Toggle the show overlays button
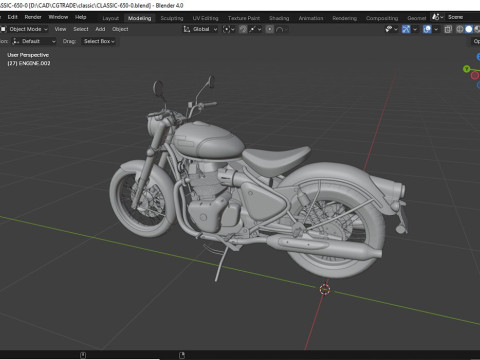The width and height of the screenshot is (480, 360). coord(427,29)
